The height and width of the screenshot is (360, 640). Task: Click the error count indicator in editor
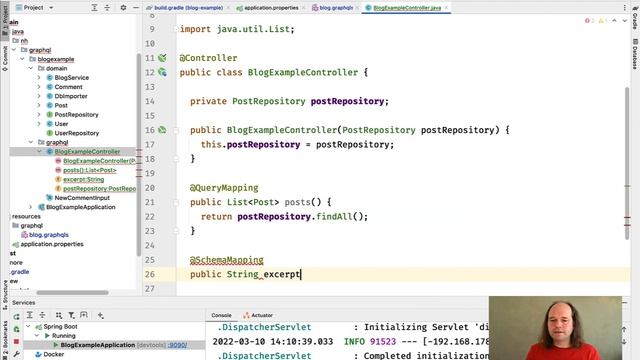tap(589, 20)
